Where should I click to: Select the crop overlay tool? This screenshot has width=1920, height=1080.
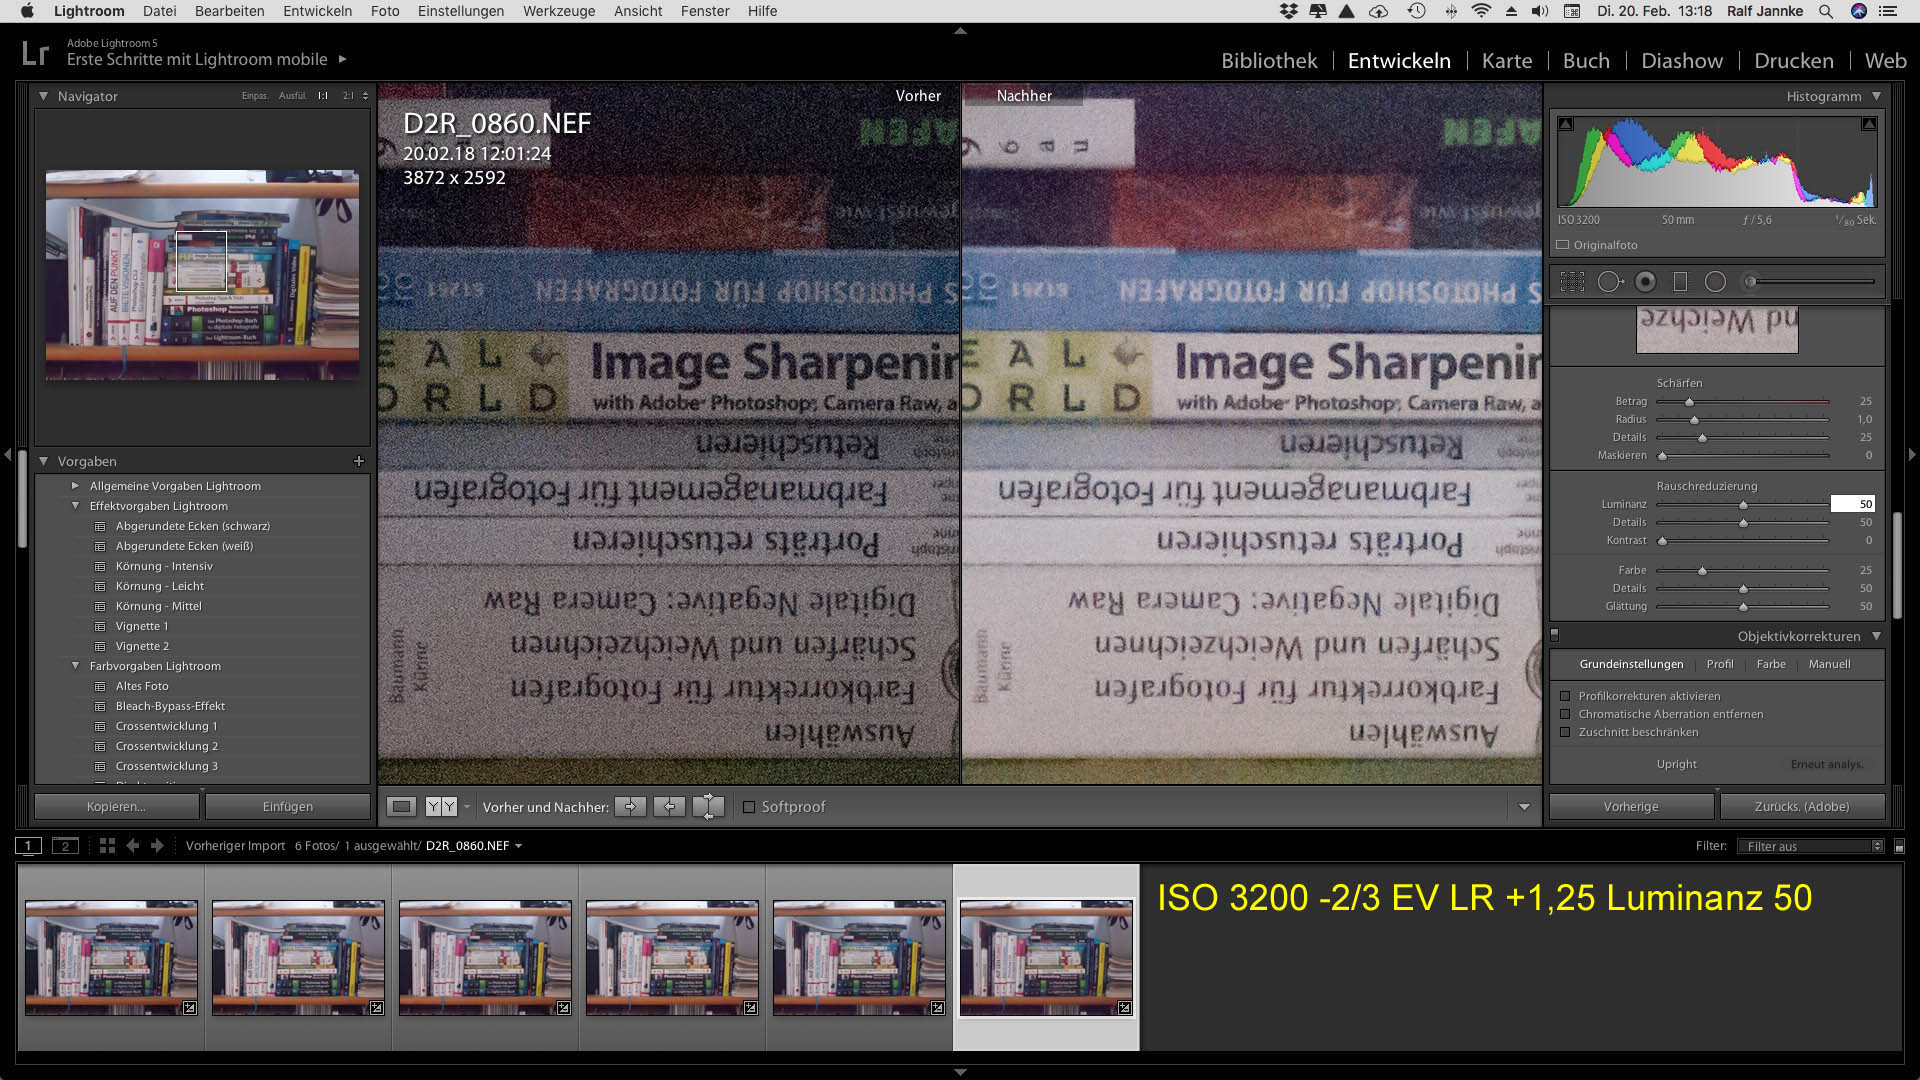[1572, 282]
